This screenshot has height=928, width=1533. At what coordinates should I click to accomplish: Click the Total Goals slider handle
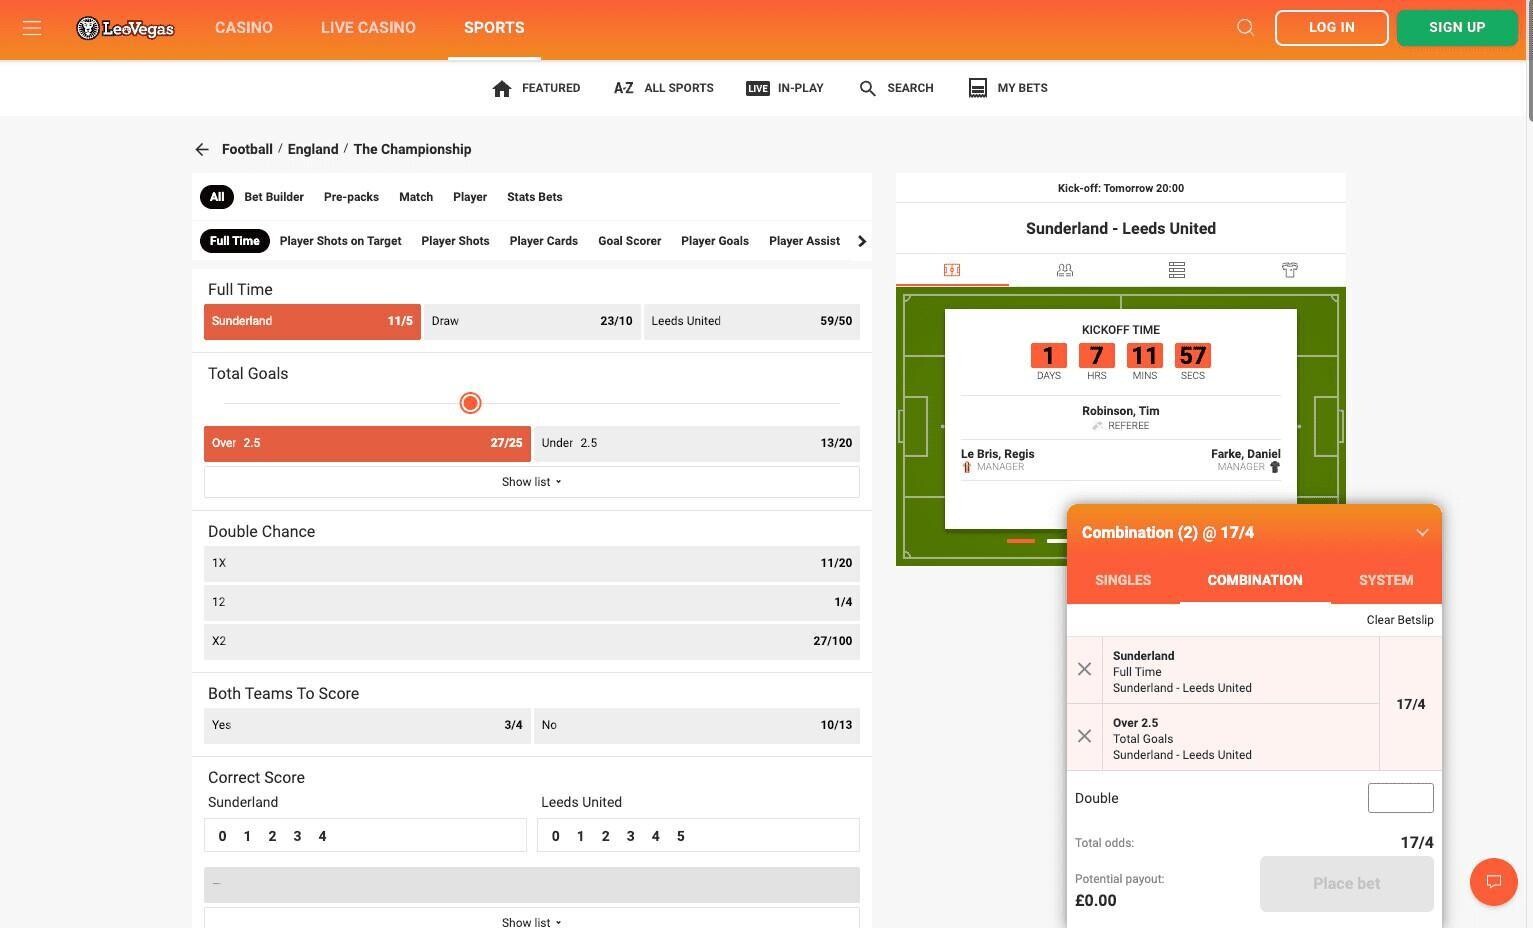click(470, 403)
